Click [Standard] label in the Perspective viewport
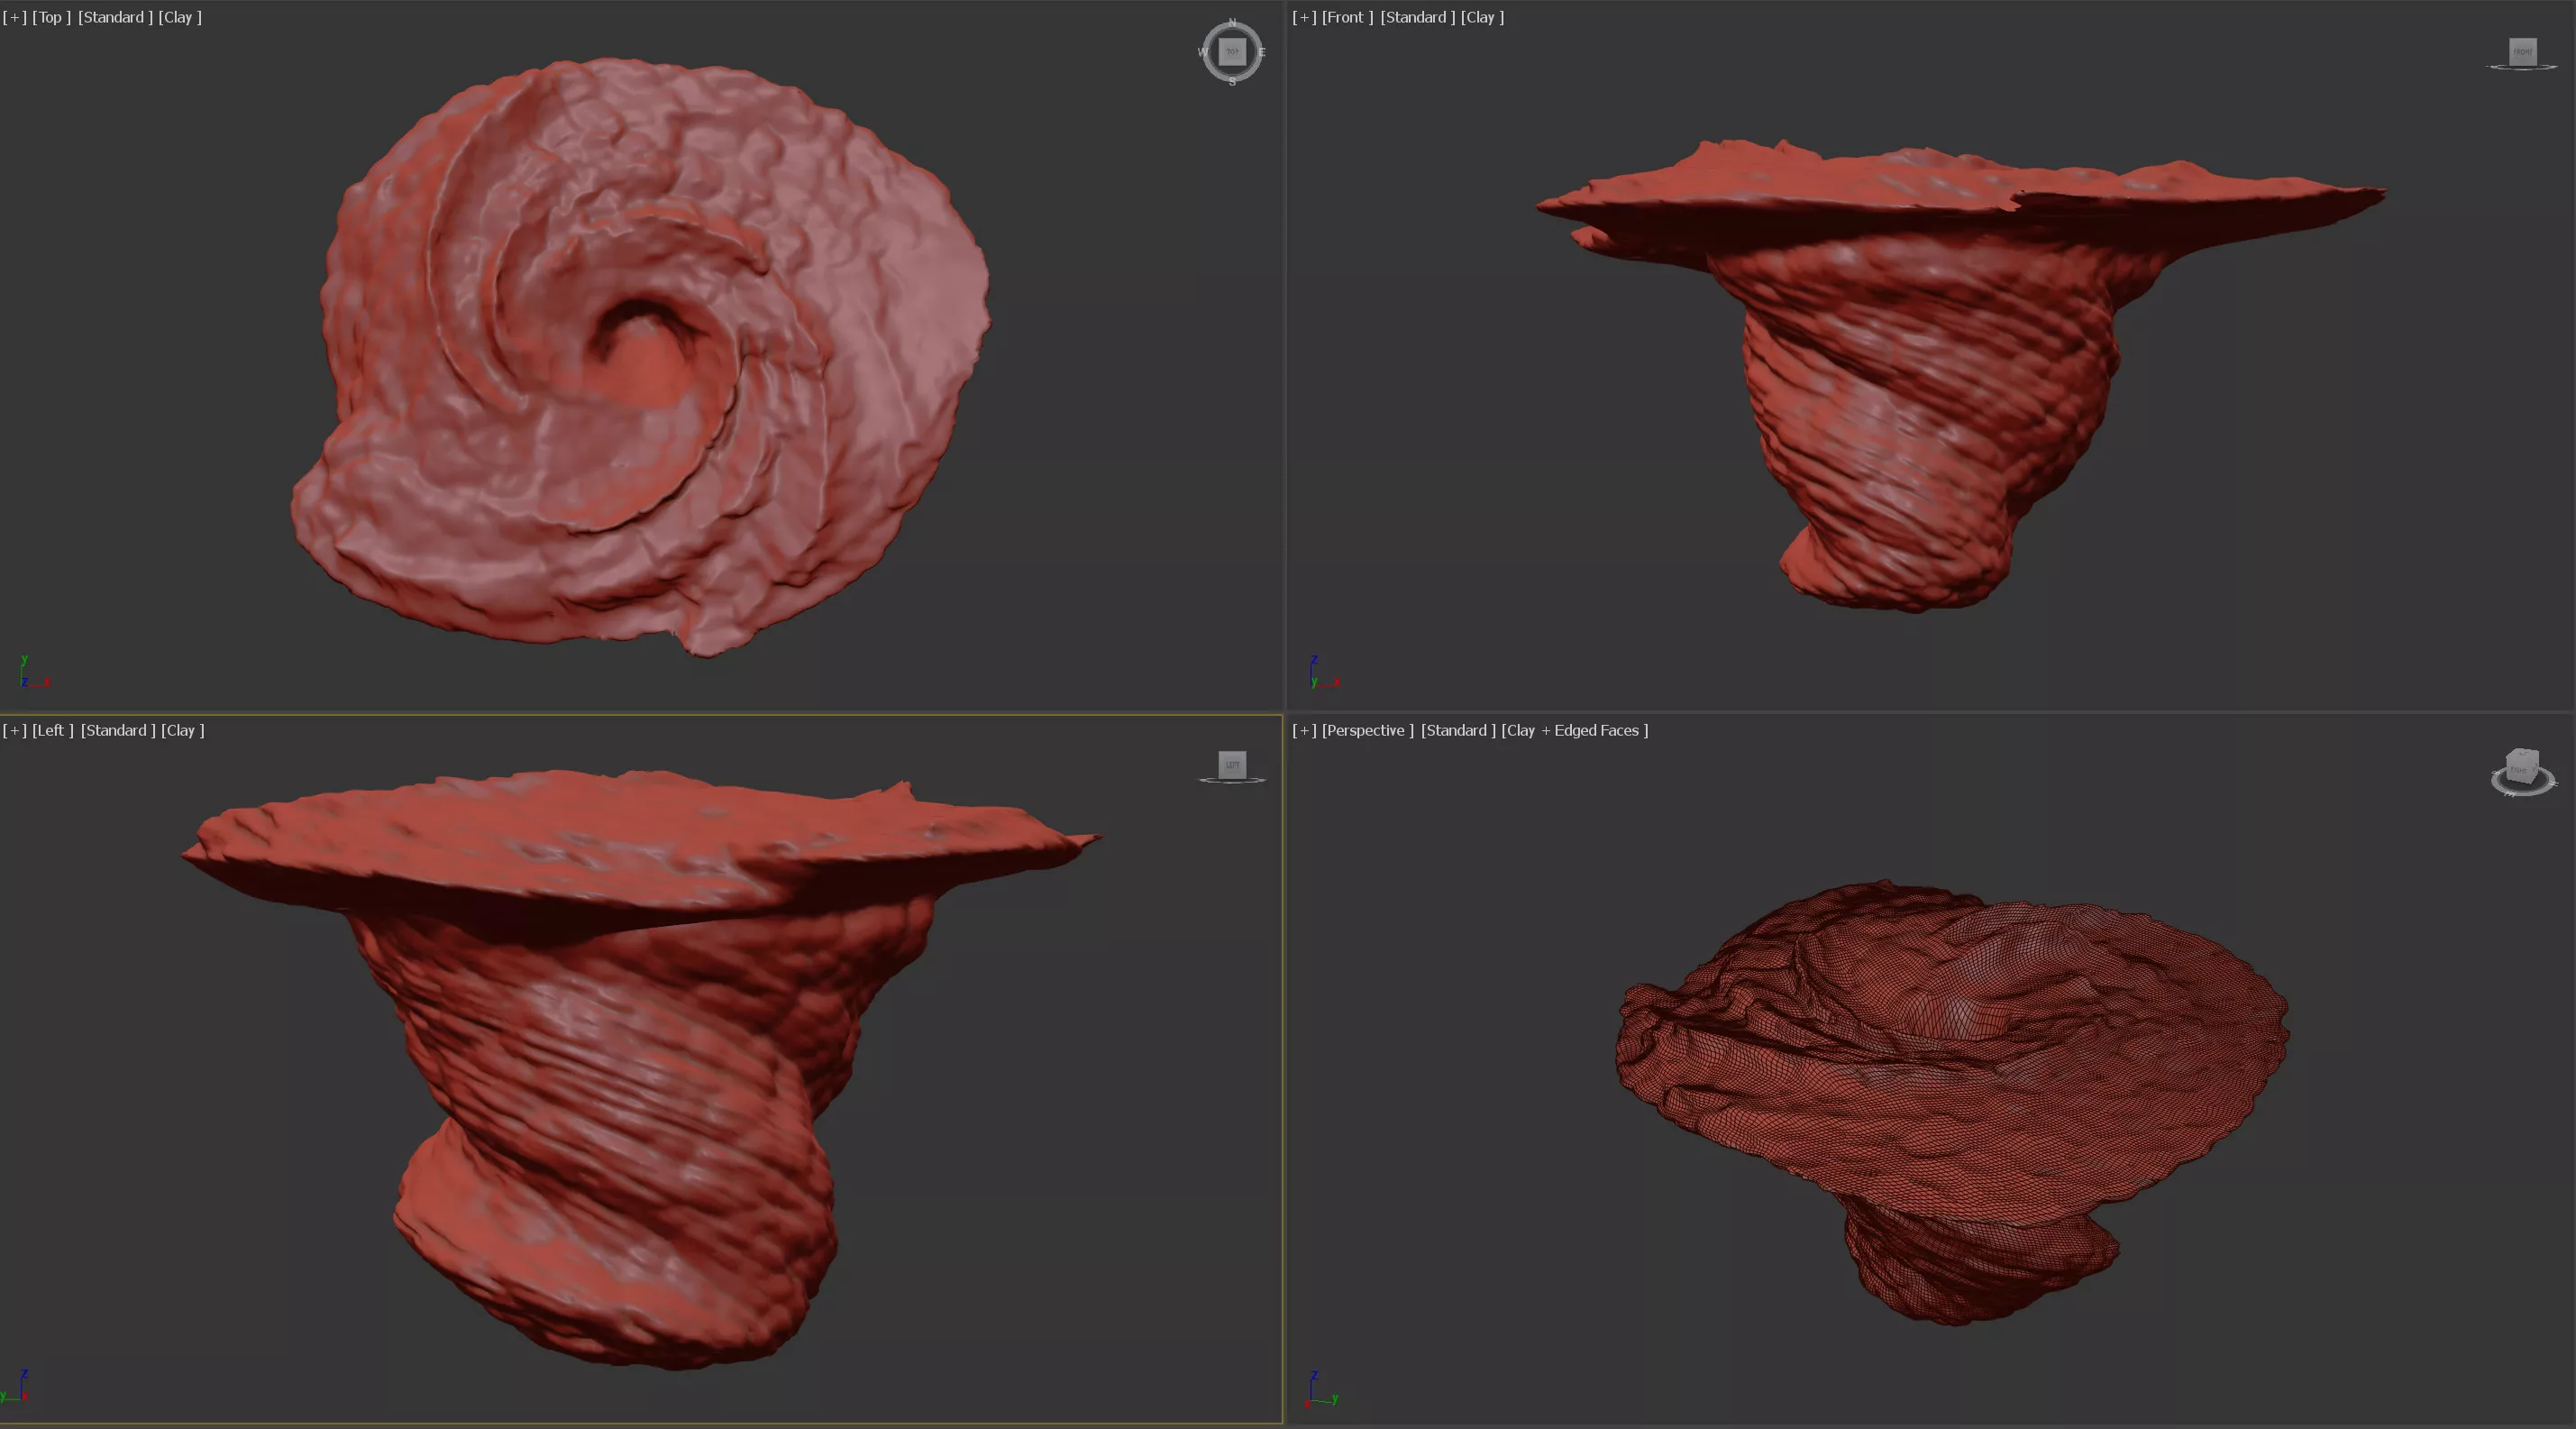The height and width of the screenshot is (1429, 2576). tap(1458, 730)
